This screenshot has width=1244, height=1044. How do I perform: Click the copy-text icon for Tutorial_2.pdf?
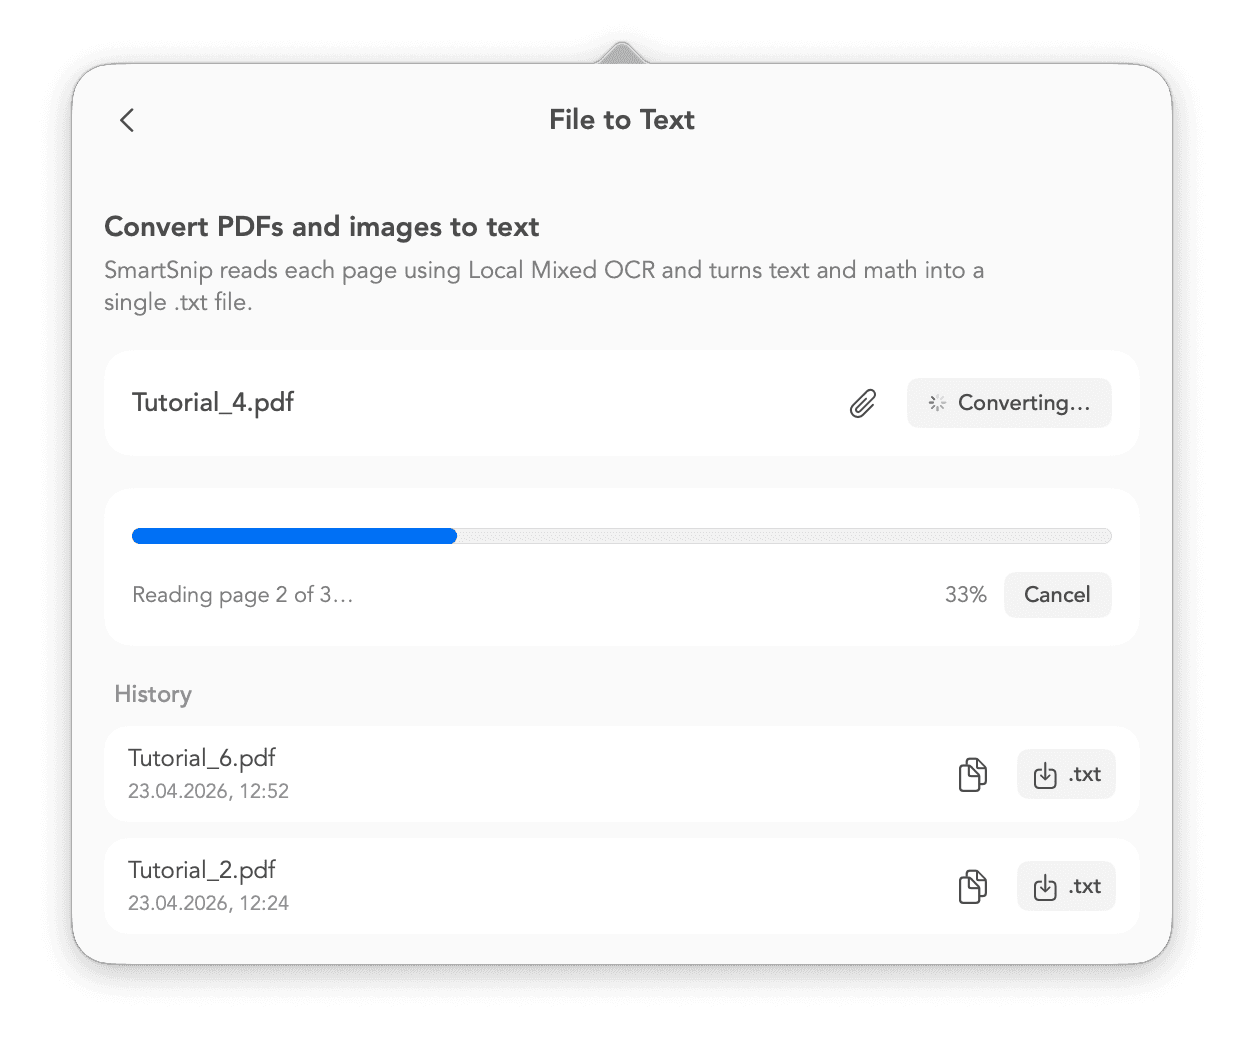pyautogui.click(x=972, y=886)
